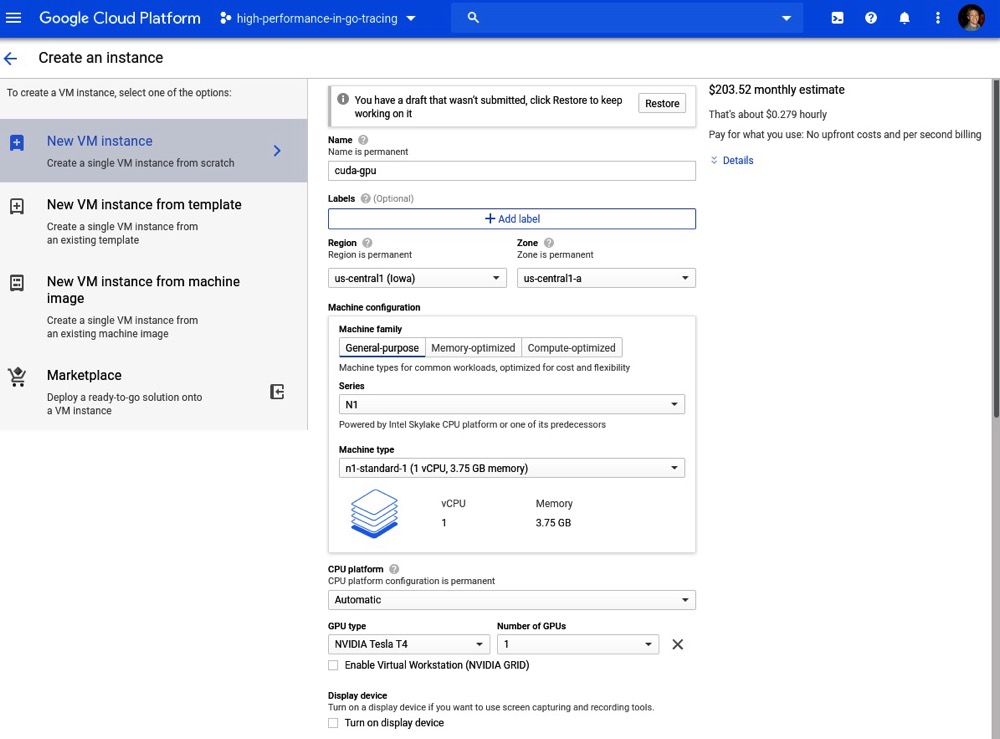Click the help icon beside Zone
Image resolution: width=1000 pixels, height=739 pixels.
[548, 243]
